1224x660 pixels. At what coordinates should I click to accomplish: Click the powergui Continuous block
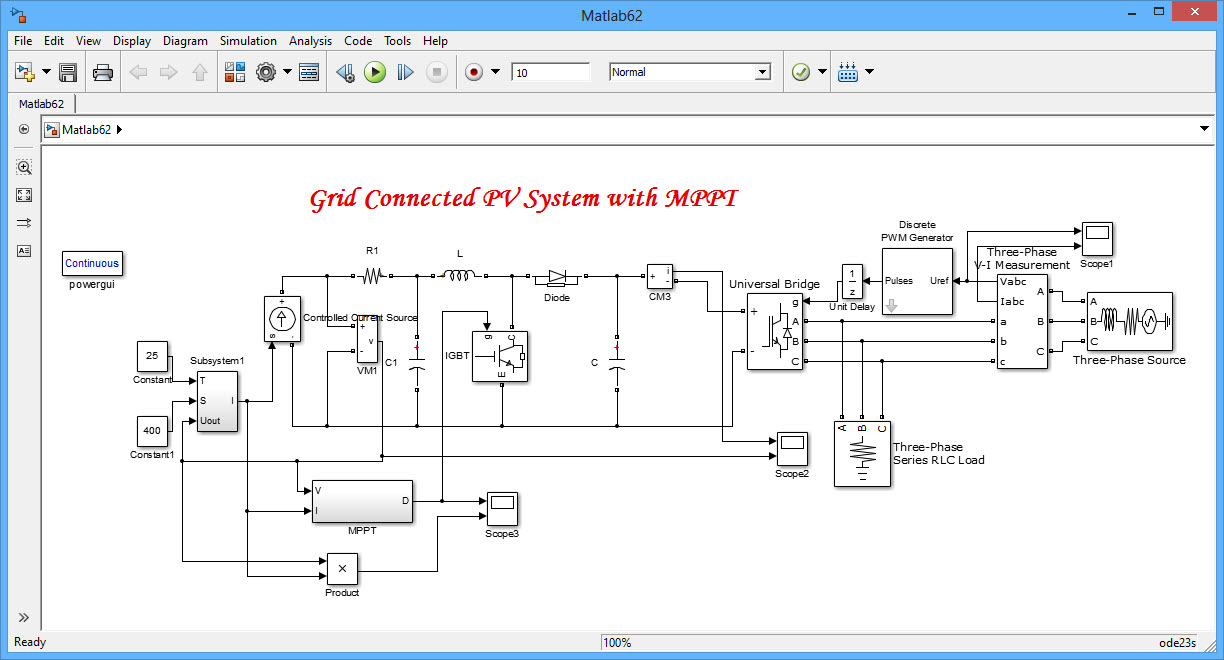tap(92, 264)
